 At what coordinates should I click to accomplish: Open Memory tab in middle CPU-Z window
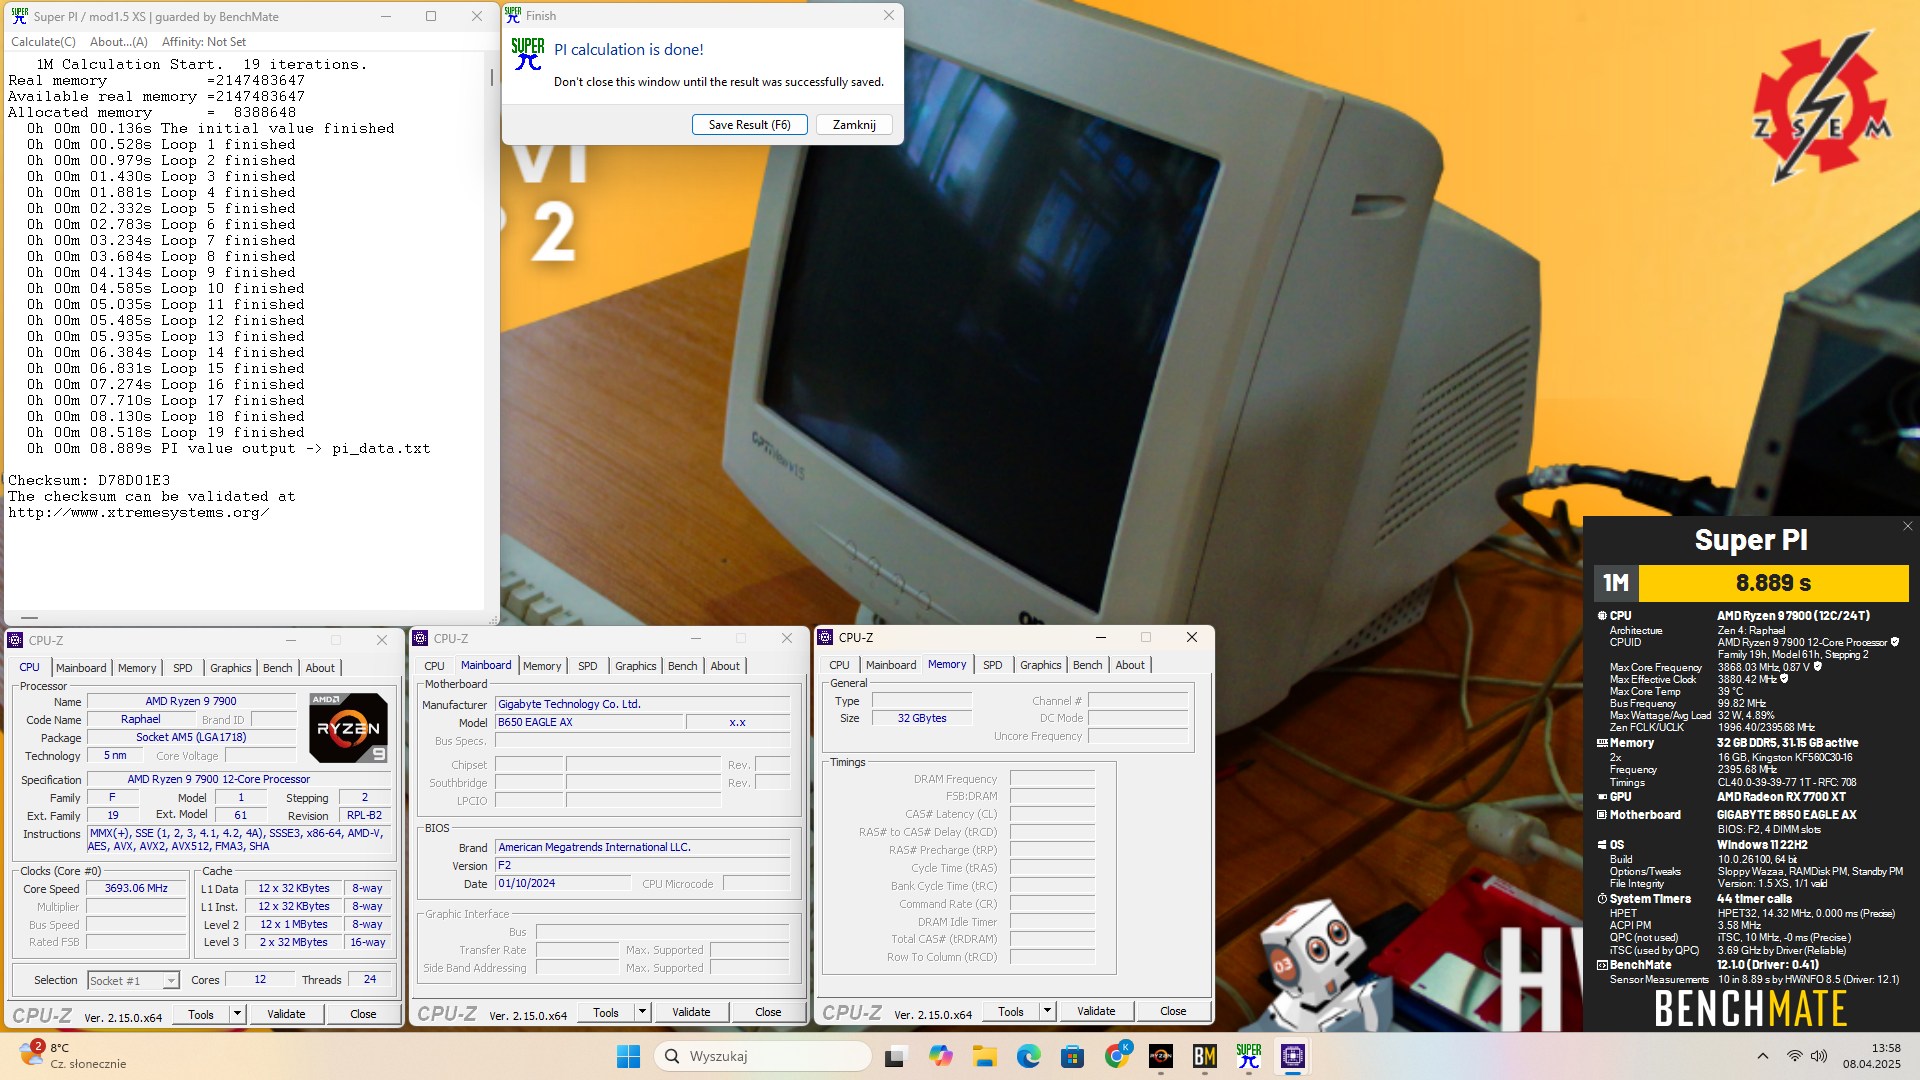(542, 666)
